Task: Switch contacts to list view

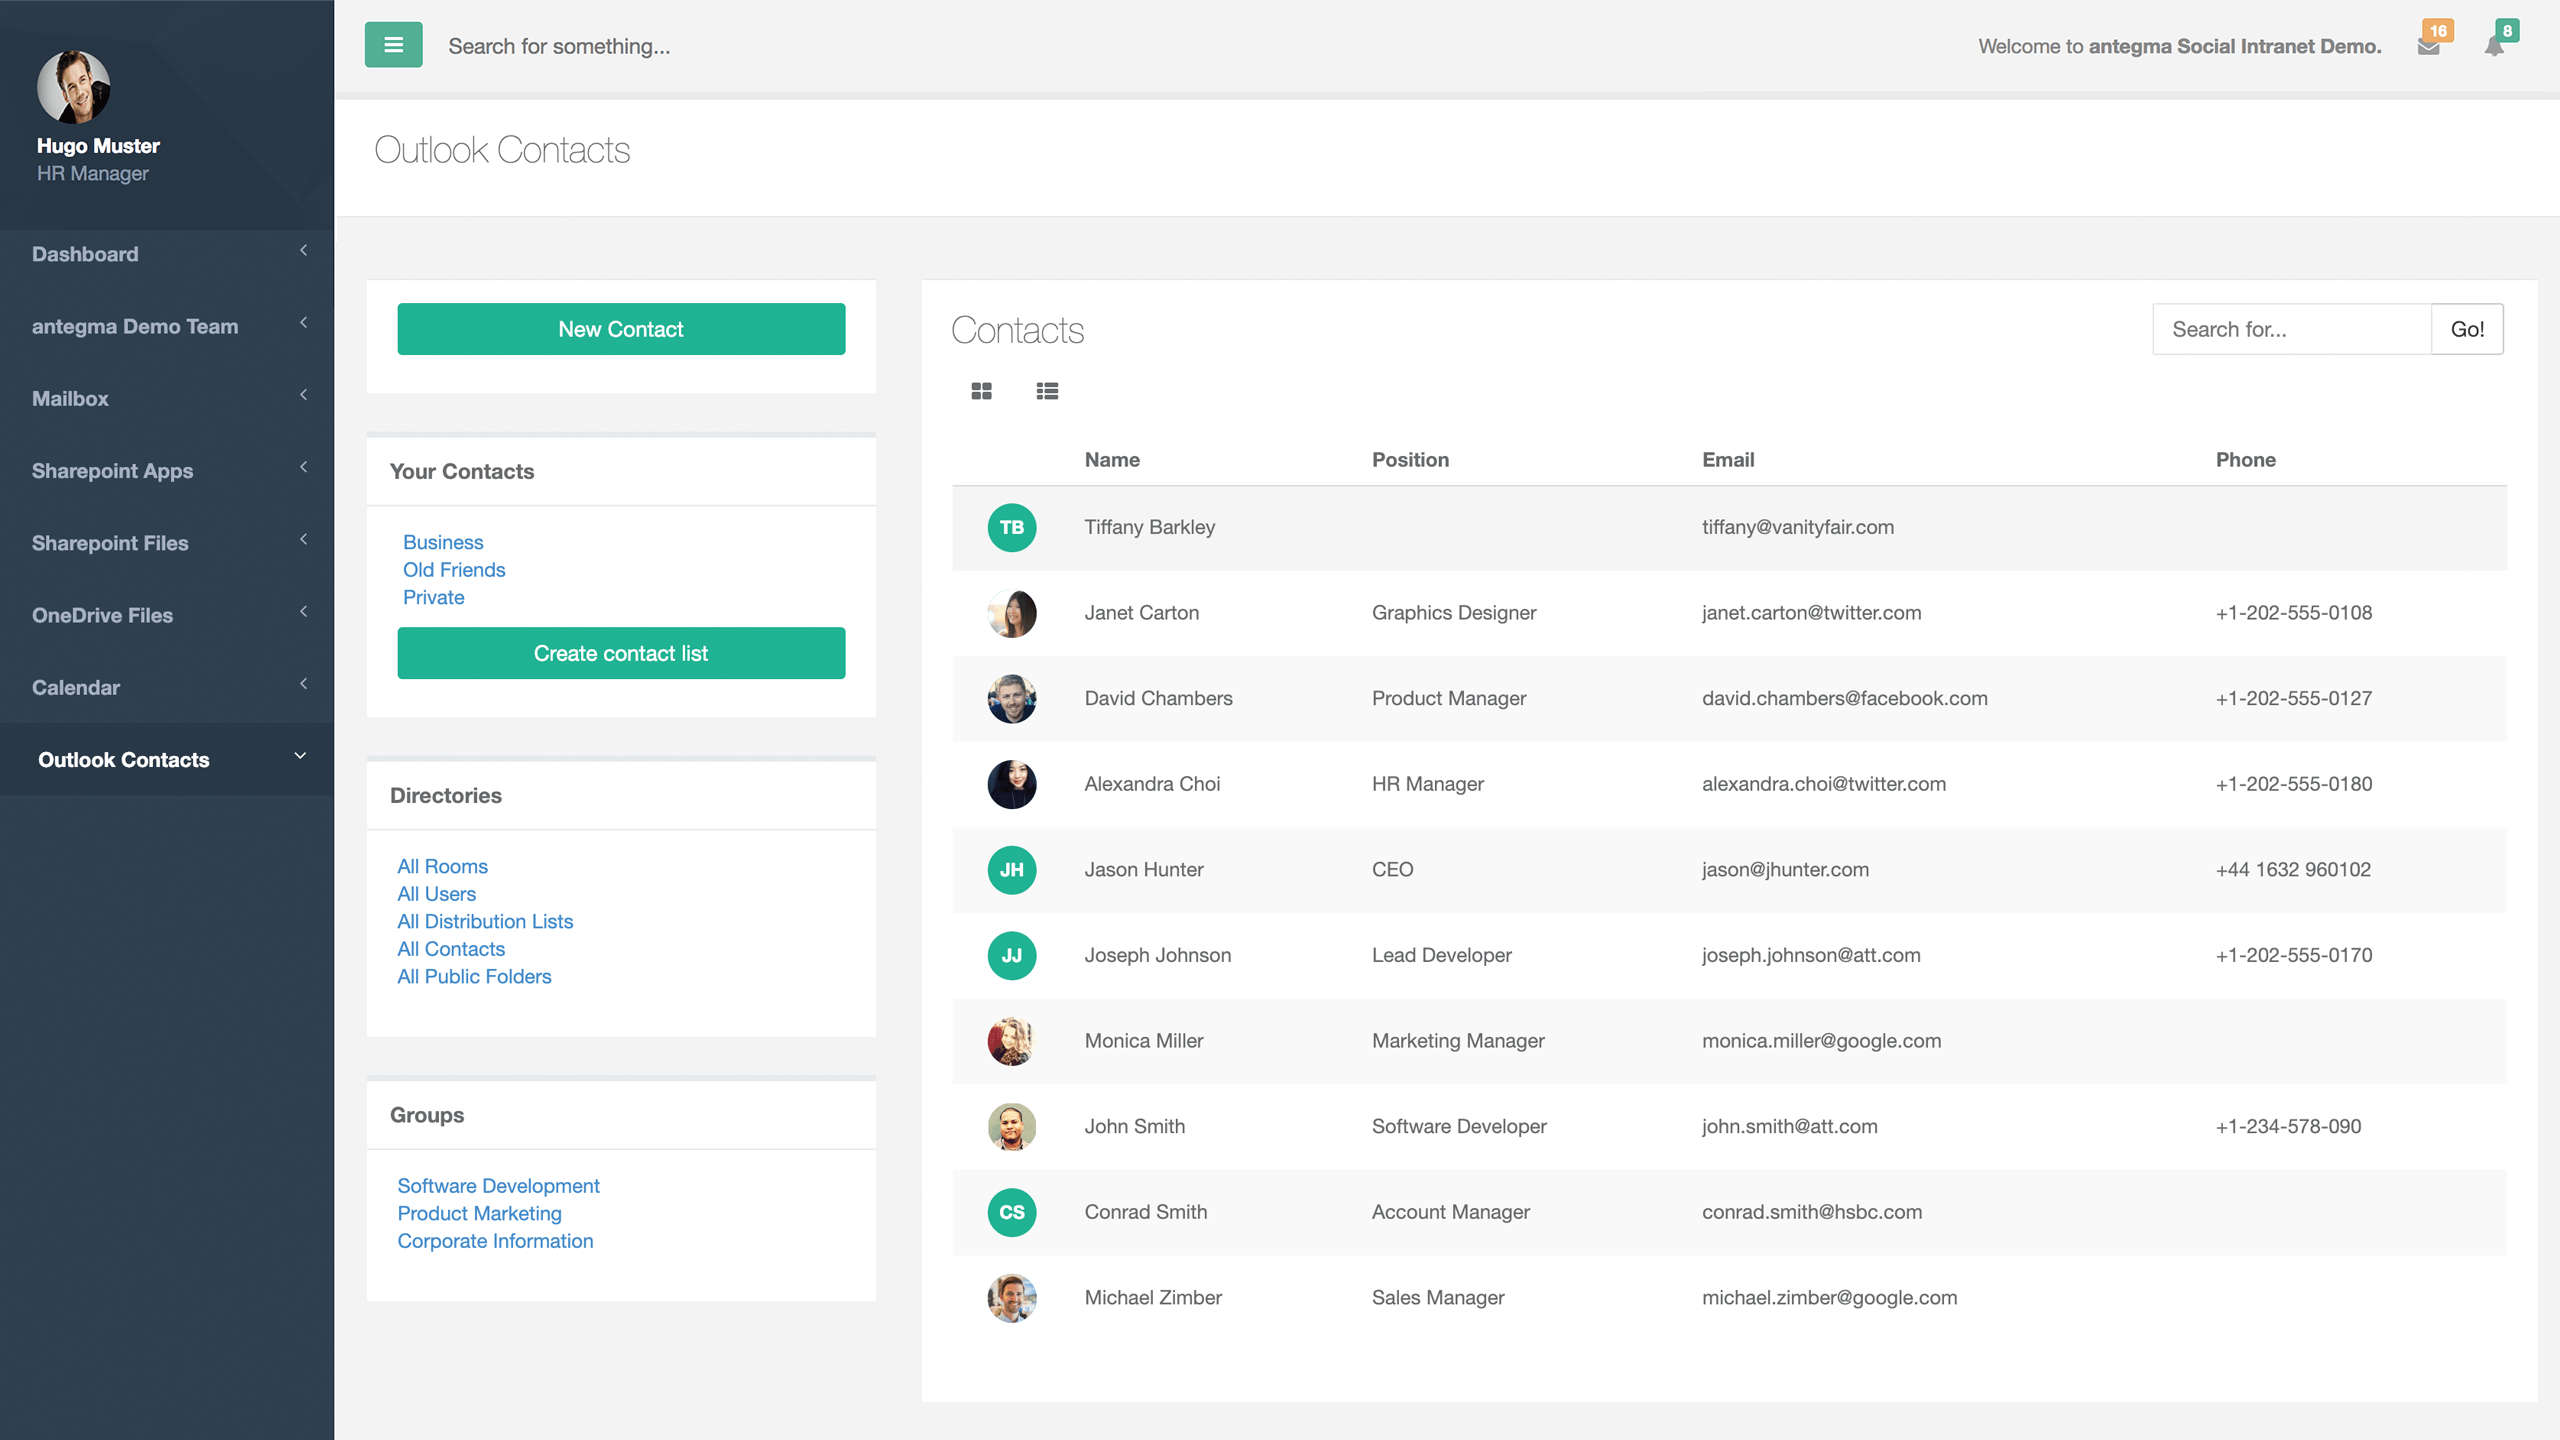Action: coord(1047,391)
